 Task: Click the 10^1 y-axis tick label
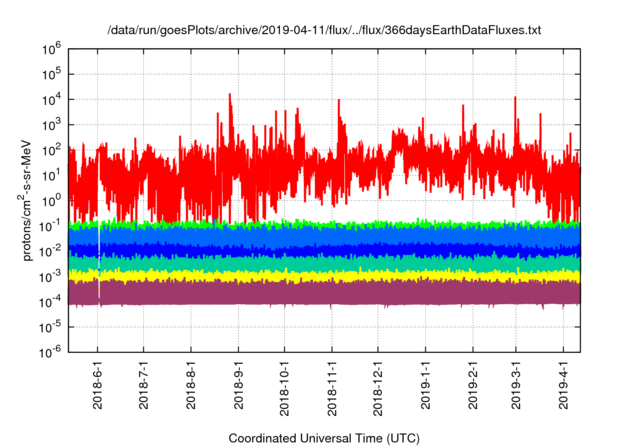[51, 176]
